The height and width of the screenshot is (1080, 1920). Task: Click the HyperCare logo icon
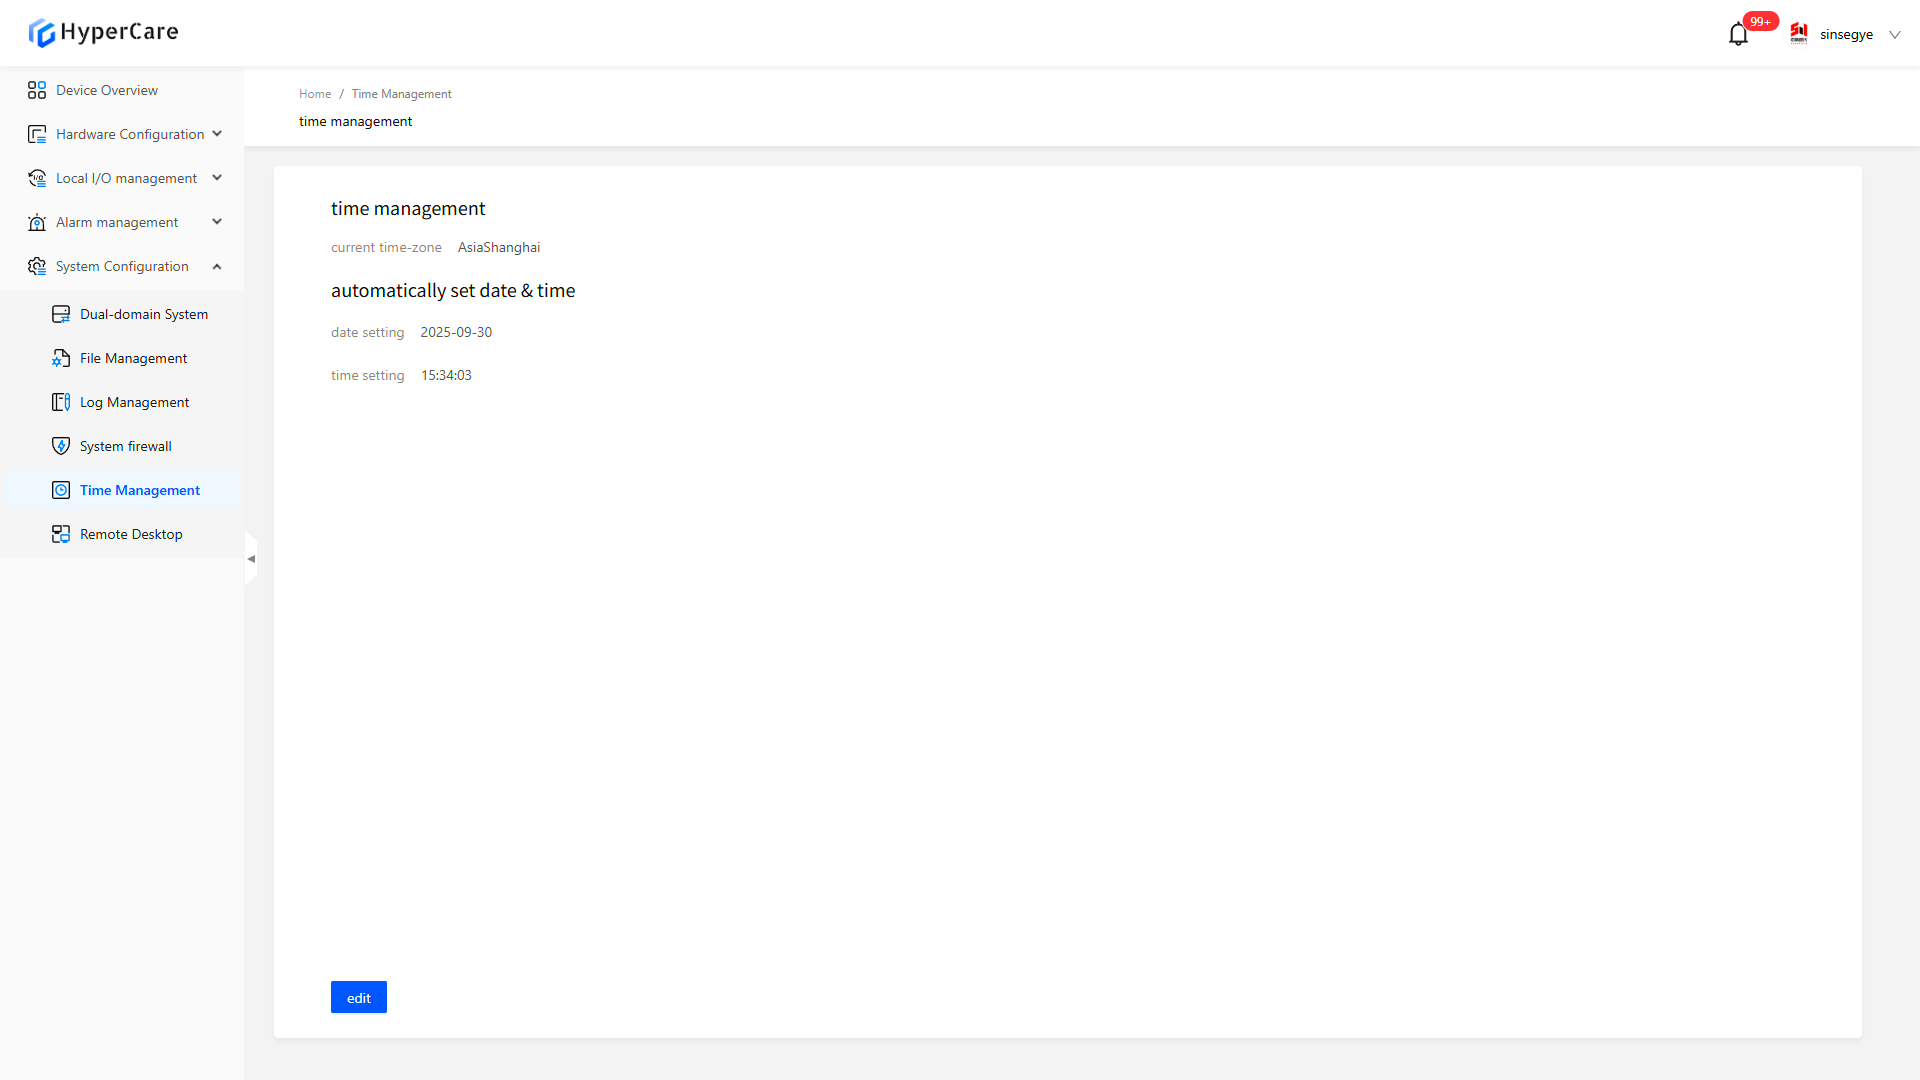point(41,33)
